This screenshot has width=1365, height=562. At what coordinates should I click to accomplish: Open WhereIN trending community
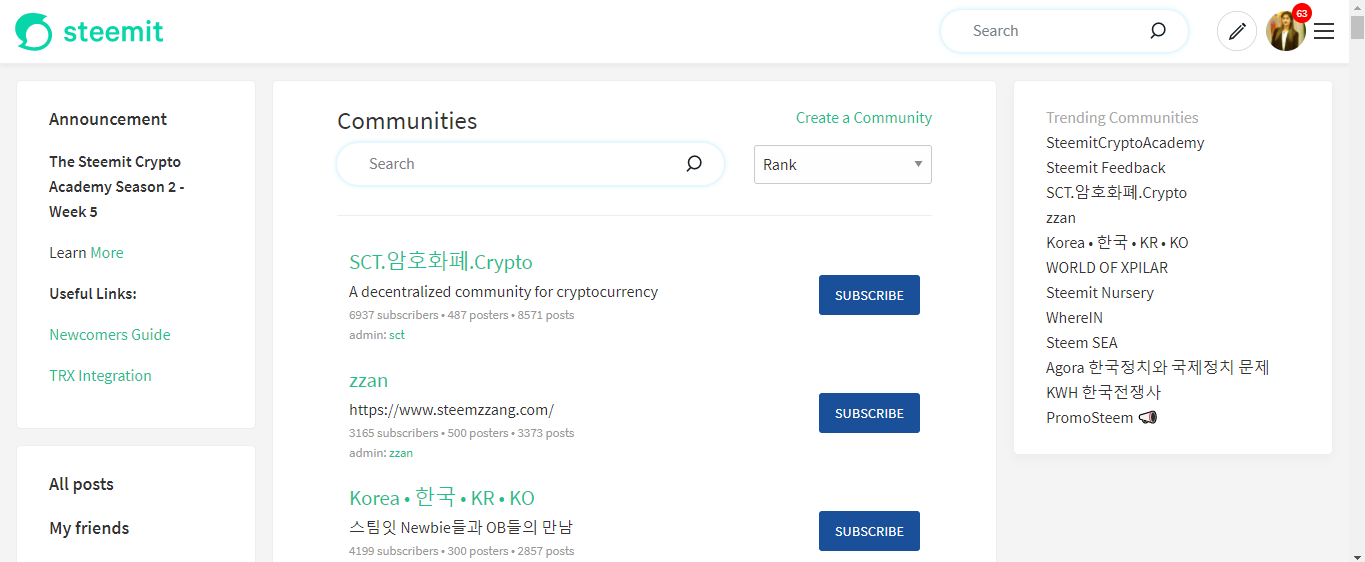(x=1075, y=318)
